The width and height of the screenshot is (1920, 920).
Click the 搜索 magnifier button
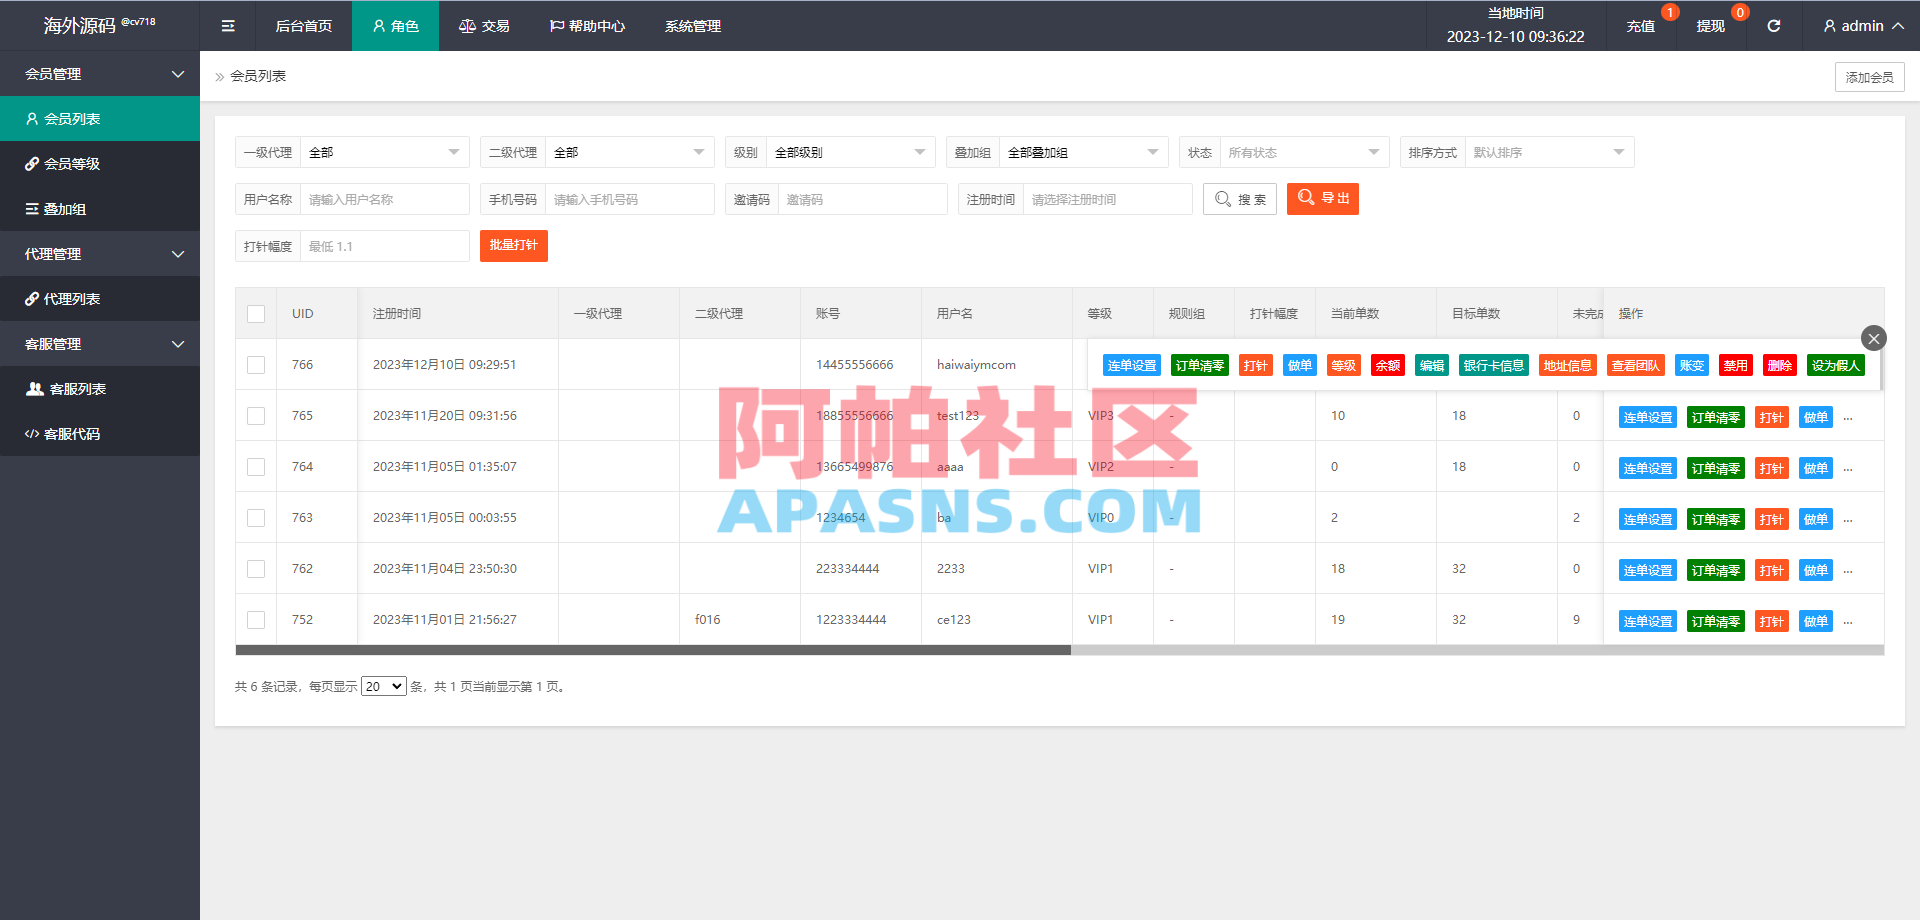1239,198
